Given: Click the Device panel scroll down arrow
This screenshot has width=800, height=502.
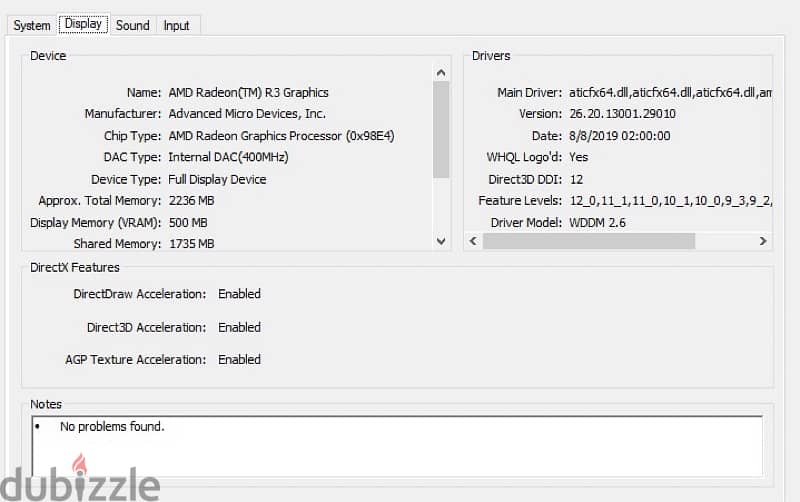Looking at the screenshot, I should pos(441,241).
